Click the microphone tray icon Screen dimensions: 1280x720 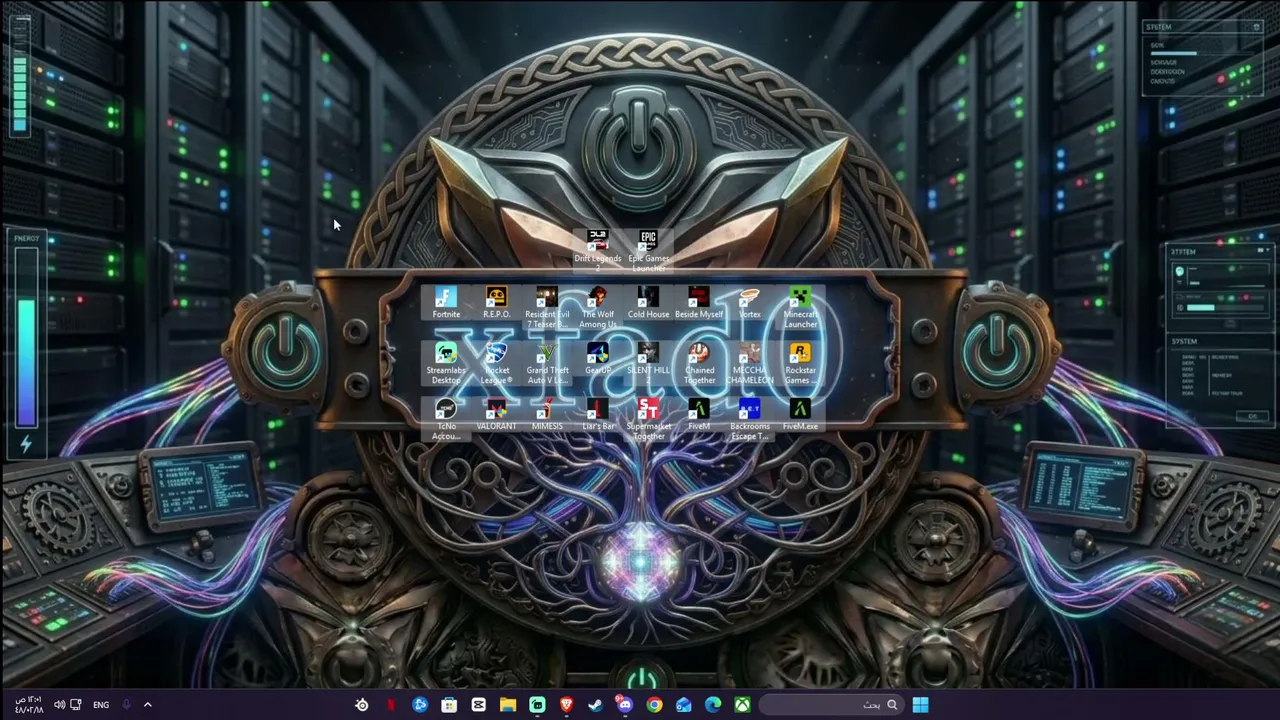tap(126, 705)
